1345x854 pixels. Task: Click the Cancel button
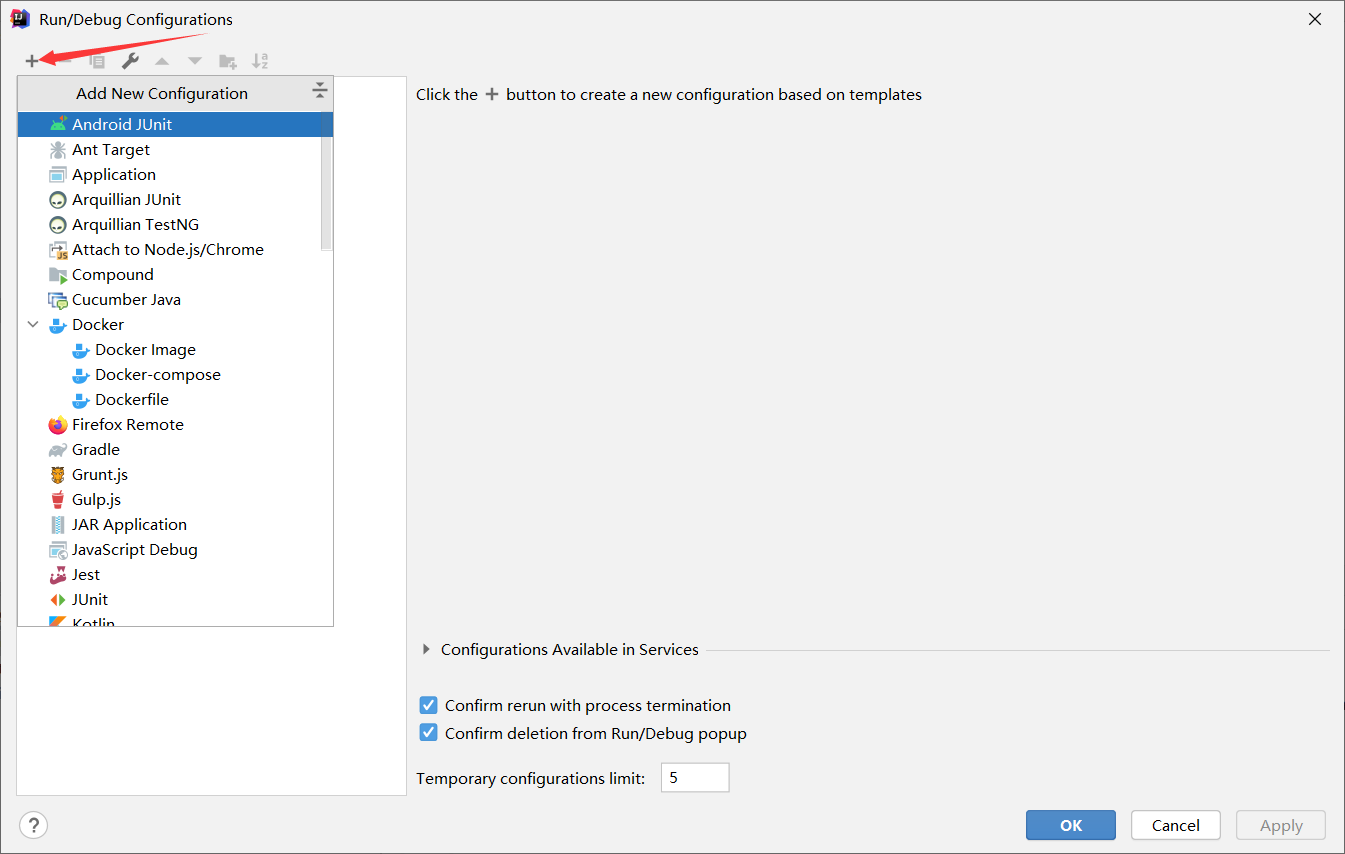click(x=1176, y=825)
